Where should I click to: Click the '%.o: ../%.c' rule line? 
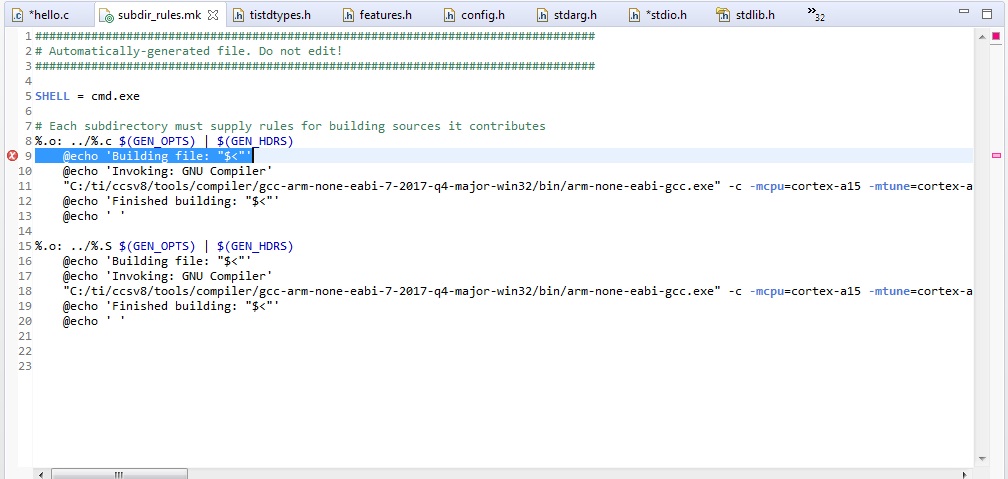tap(164, 141)
